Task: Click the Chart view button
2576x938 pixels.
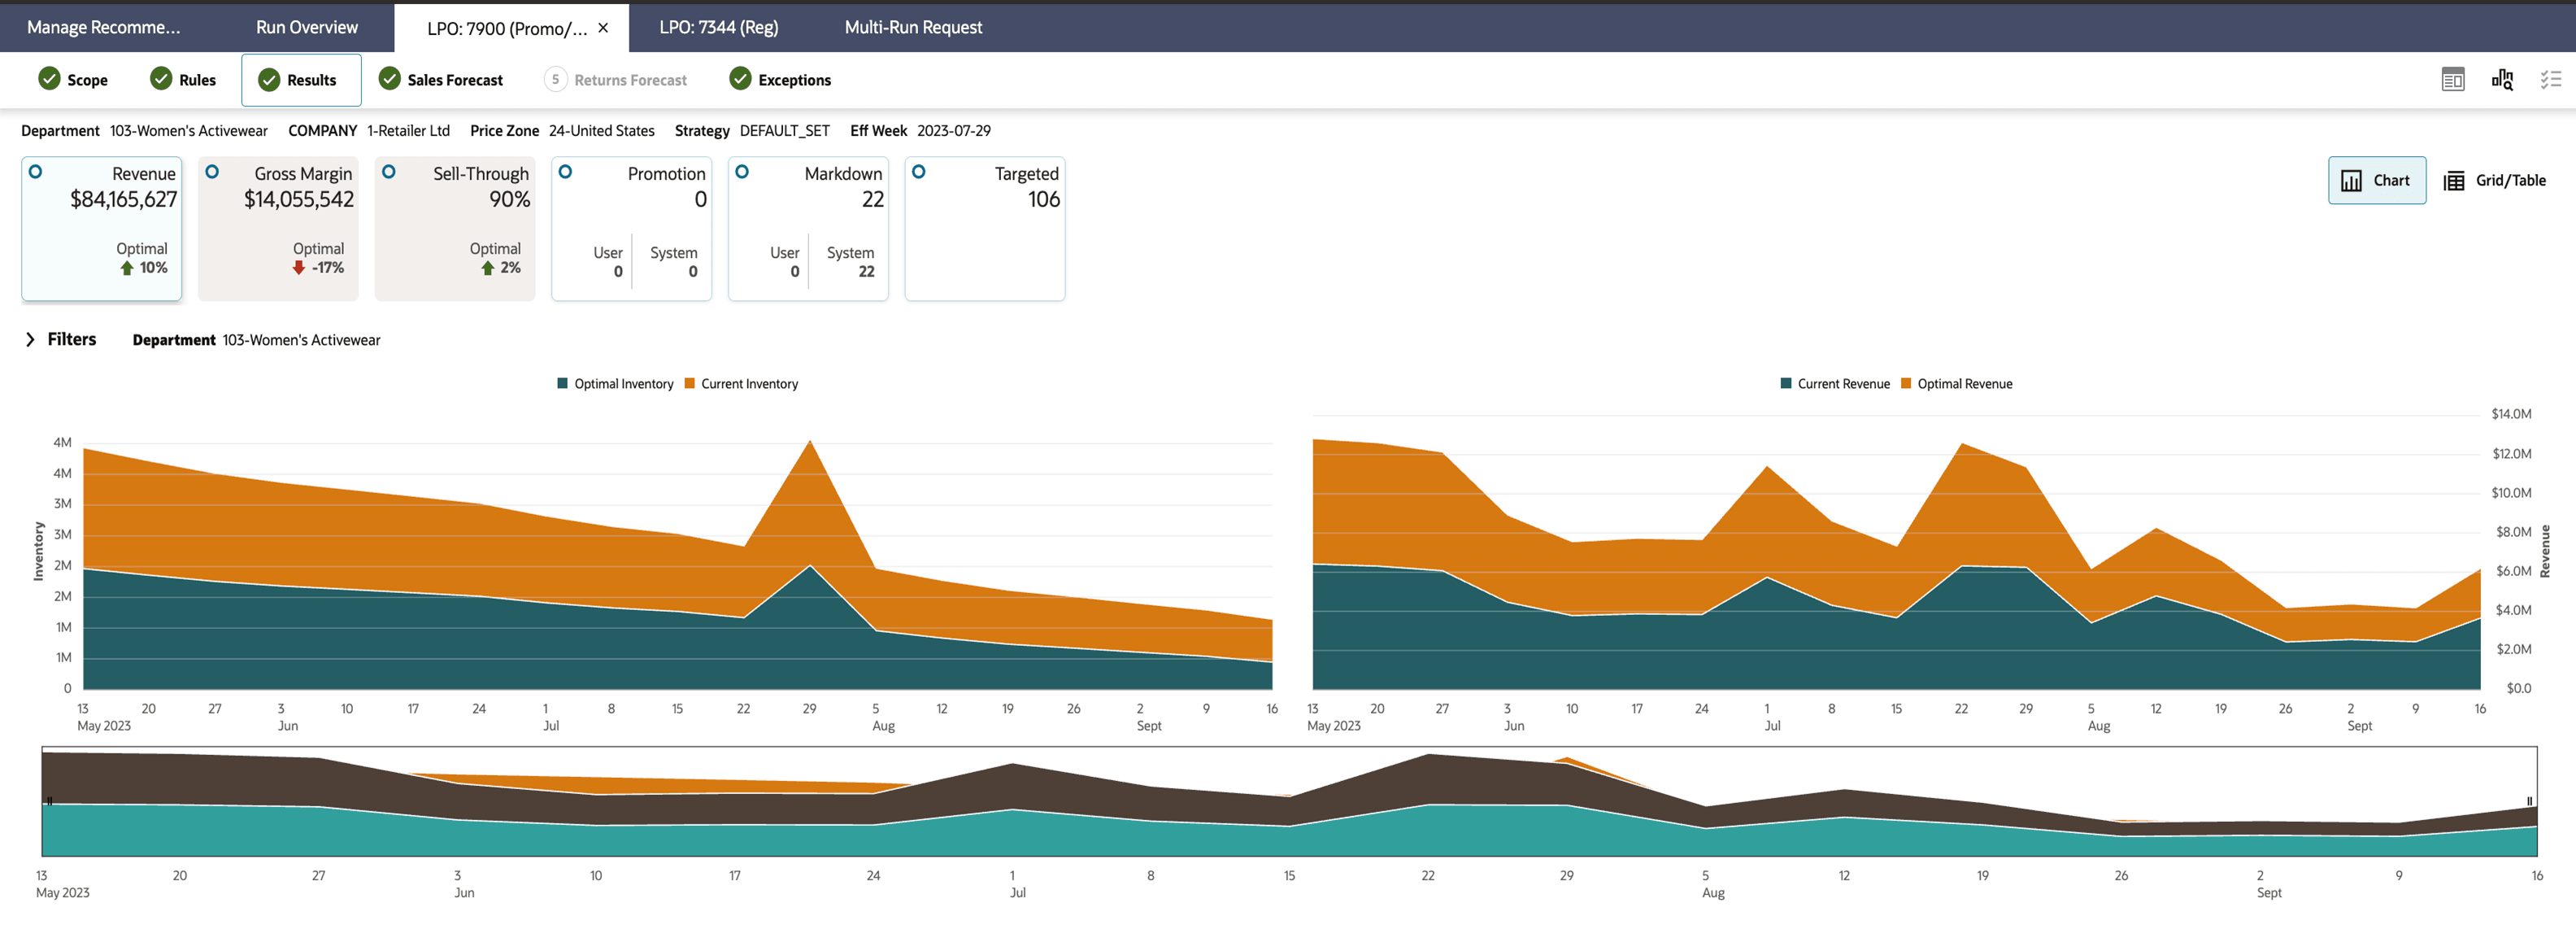Action: tap(2376, 181)
